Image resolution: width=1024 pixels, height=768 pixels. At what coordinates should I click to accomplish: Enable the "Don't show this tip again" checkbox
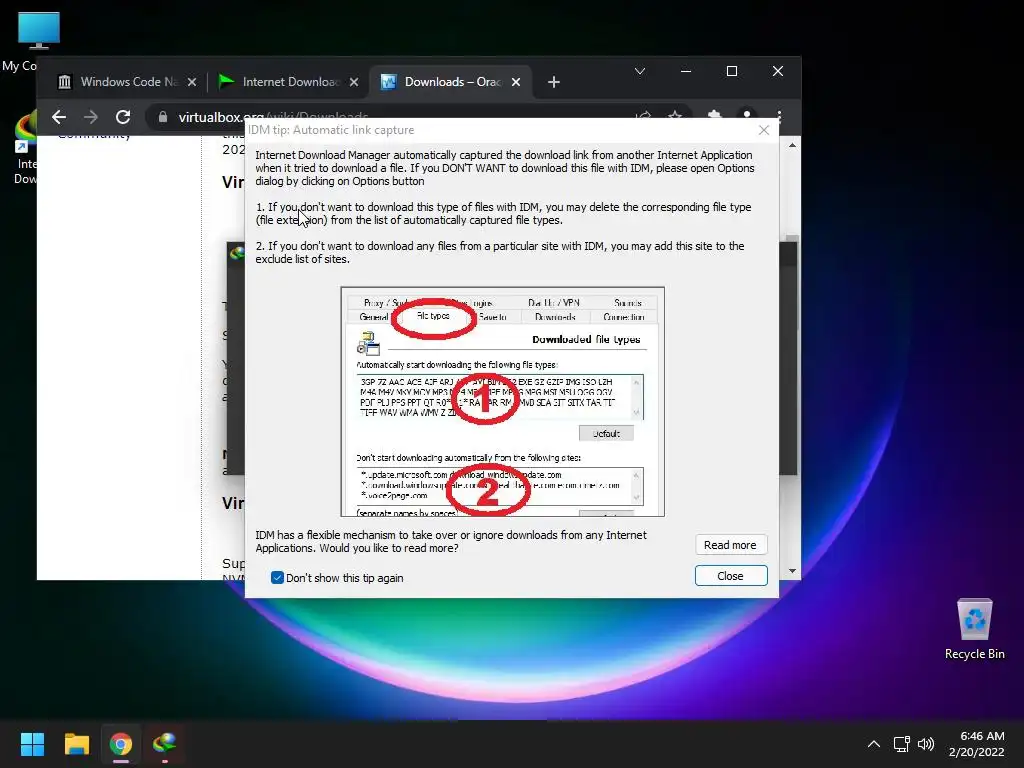pos(277,577)
